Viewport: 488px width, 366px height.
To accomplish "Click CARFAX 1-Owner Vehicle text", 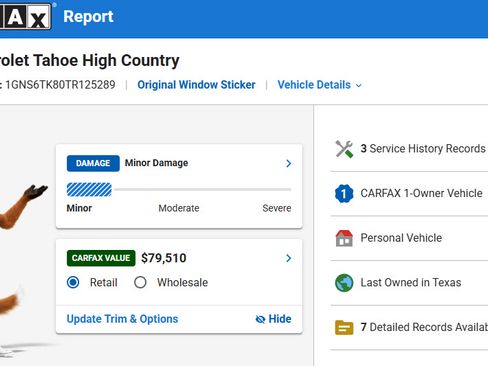I will tap(421, 193).
